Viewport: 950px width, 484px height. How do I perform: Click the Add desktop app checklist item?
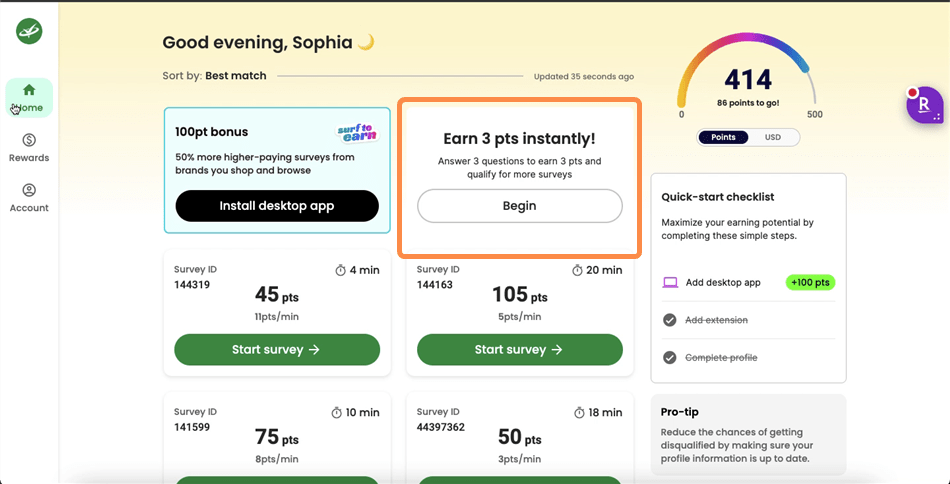(748, 282)
